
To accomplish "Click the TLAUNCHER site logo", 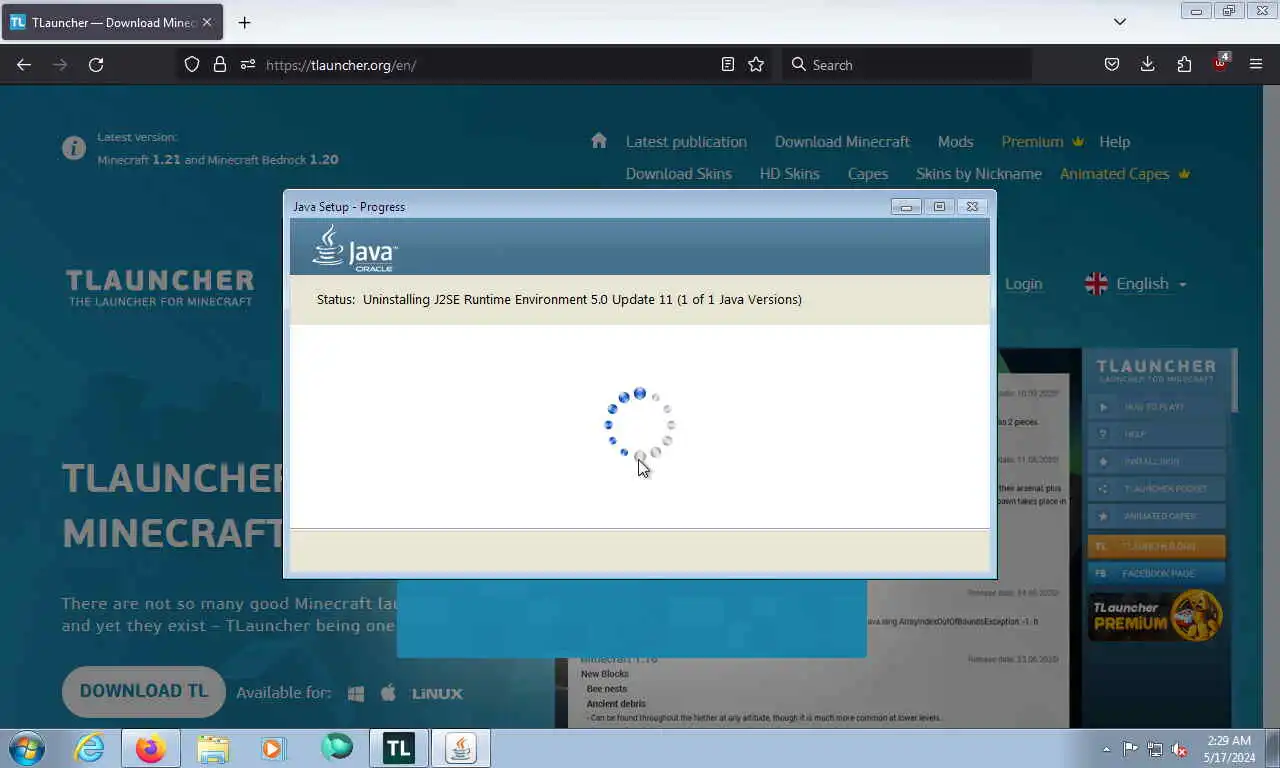I will 160,287.
